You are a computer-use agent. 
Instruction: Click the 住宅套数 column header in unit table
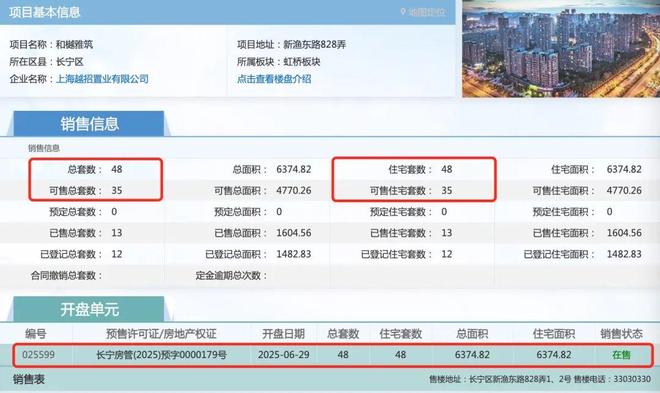[x=401, y=334]
